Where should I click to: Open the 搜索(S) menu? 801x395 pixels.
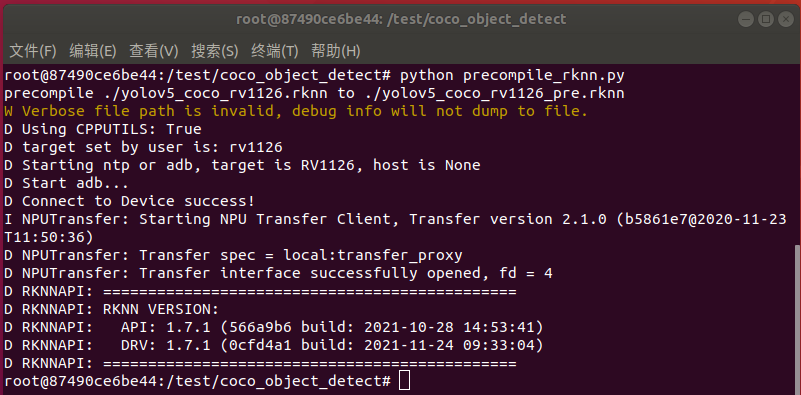pyautogui.click(x=215, y=51)
